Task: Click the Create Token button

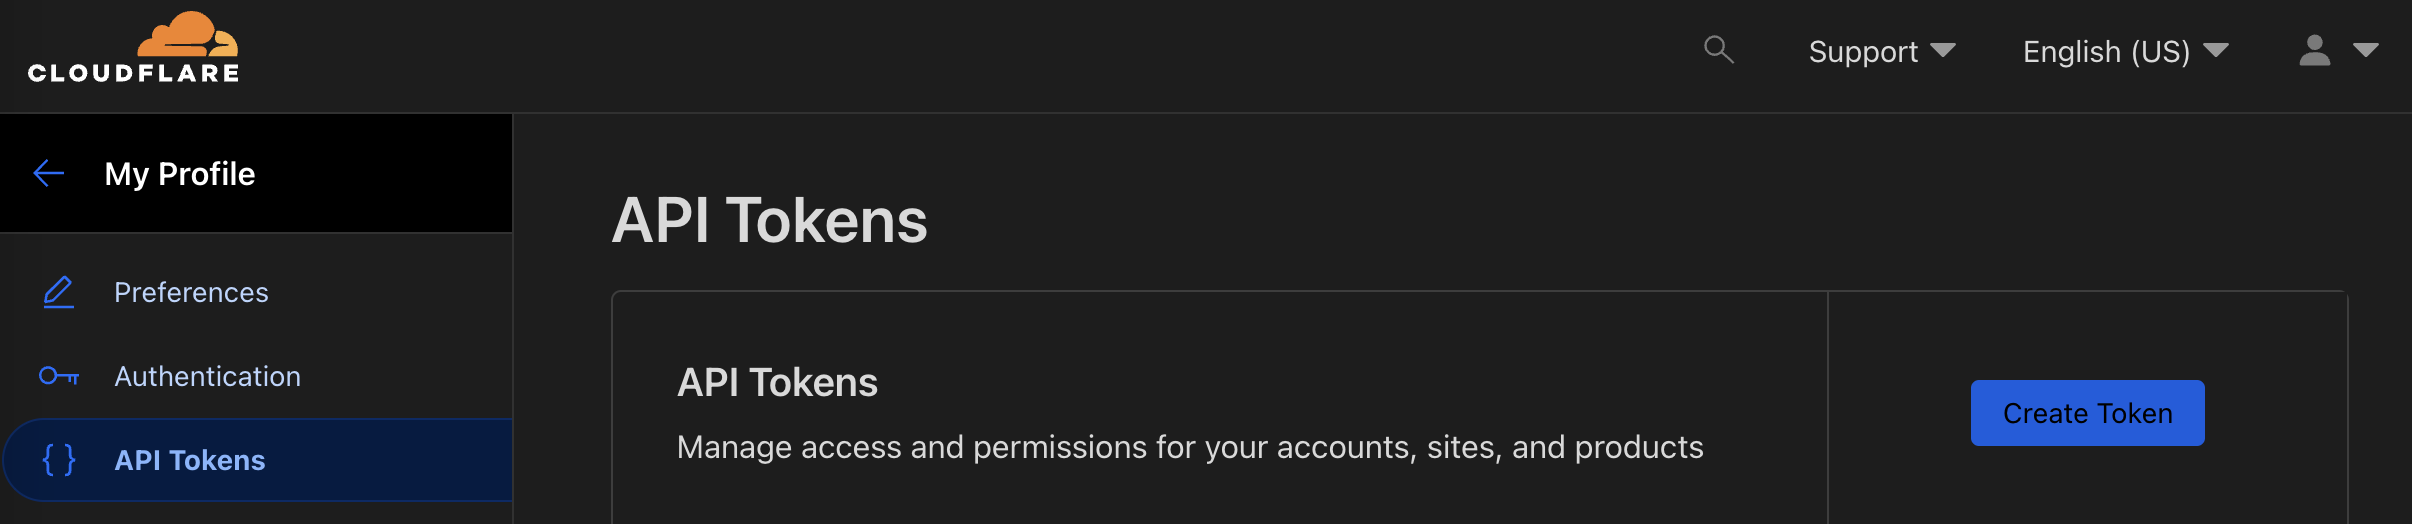Action: (2087, 413)
